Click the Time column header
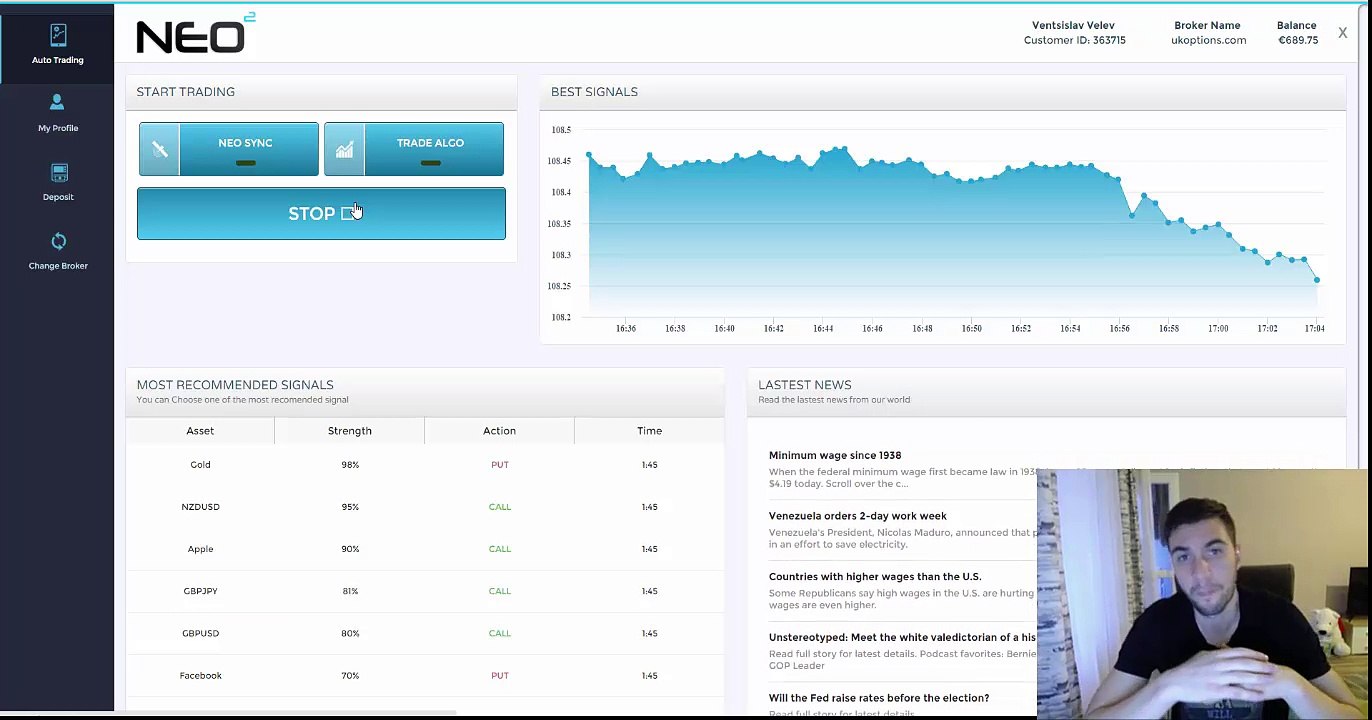Screen dimensions: 1372x720 (x=650, y=431)
